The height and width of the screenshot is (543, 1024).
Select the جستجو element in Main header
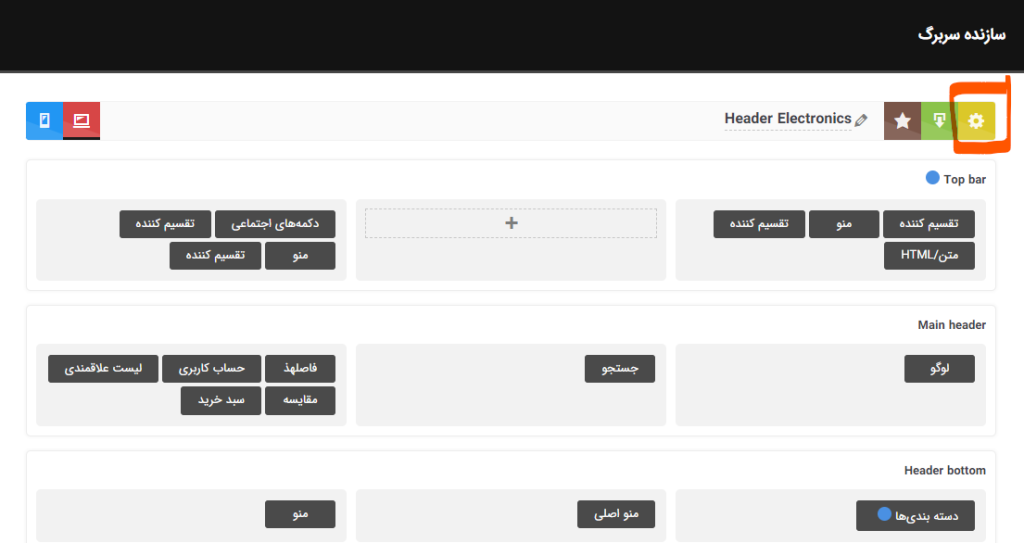[x=620, y=369]
